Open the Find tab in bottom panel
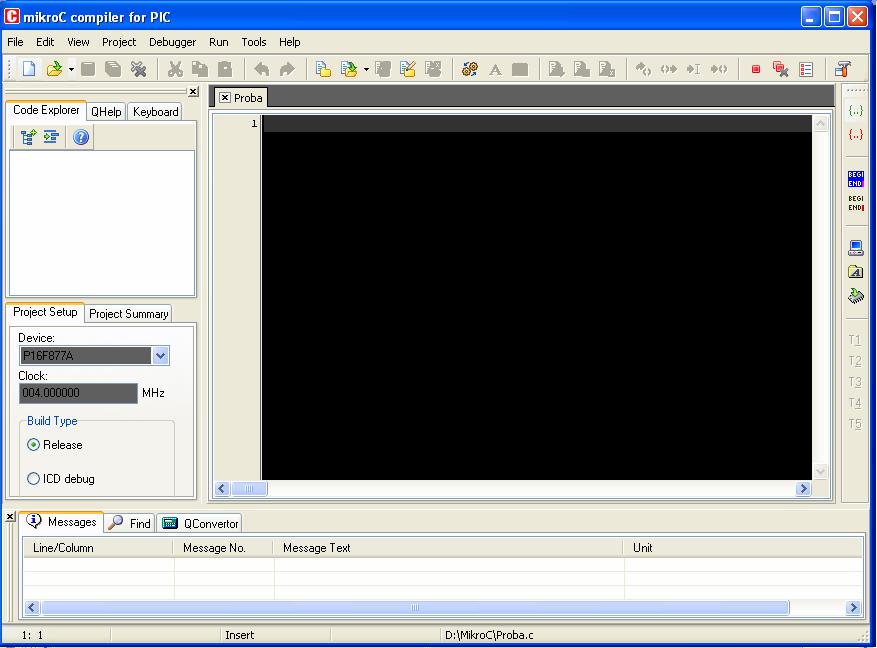Viewport: 877px width, 648px height. (130, 523)
